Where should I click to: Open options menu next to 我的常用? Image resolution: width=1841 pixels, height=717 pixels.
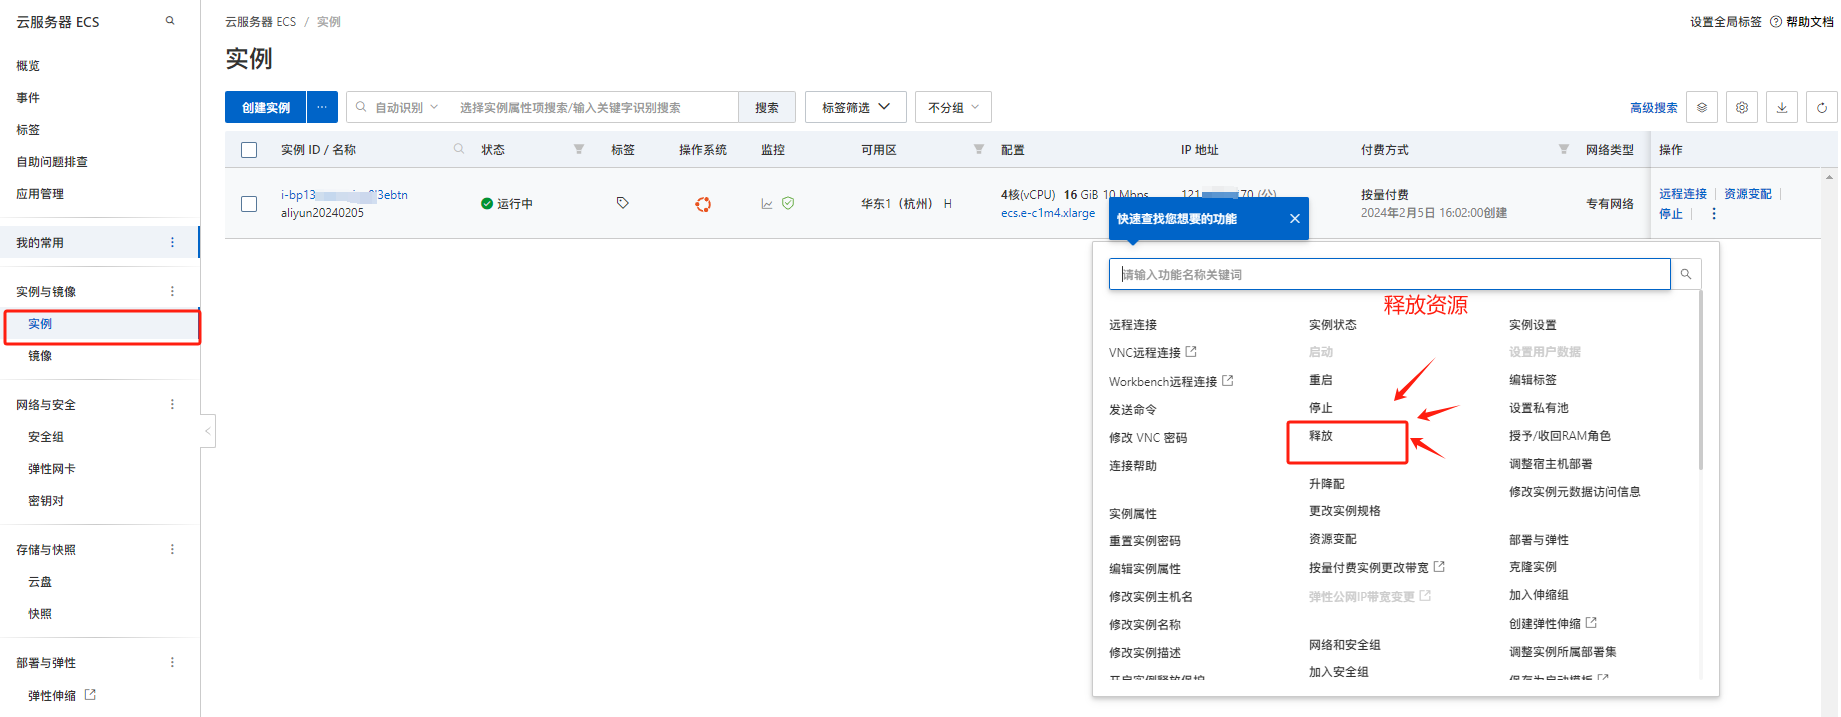(x=172, y=242)
